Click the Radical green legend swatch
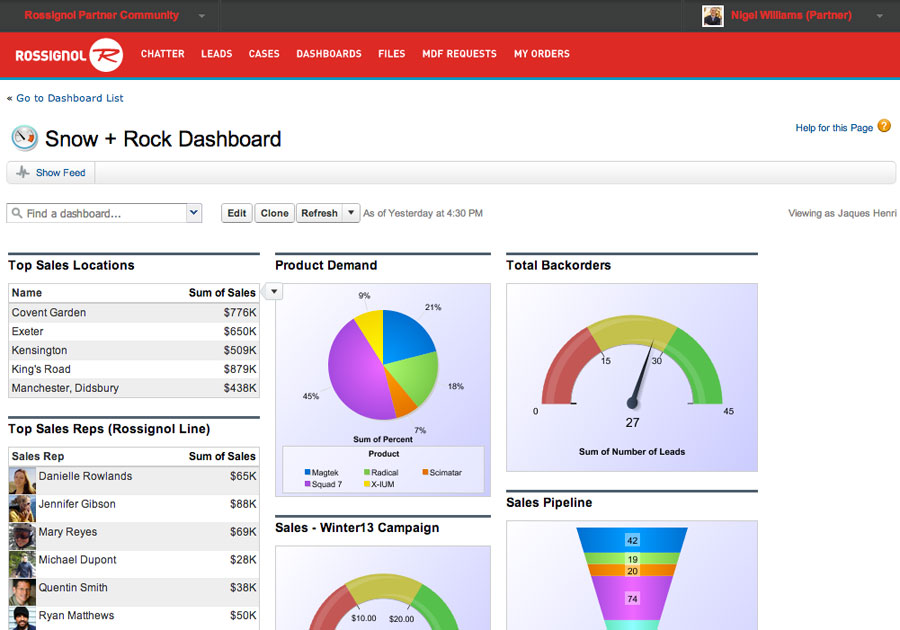 (x=367, y=472)
